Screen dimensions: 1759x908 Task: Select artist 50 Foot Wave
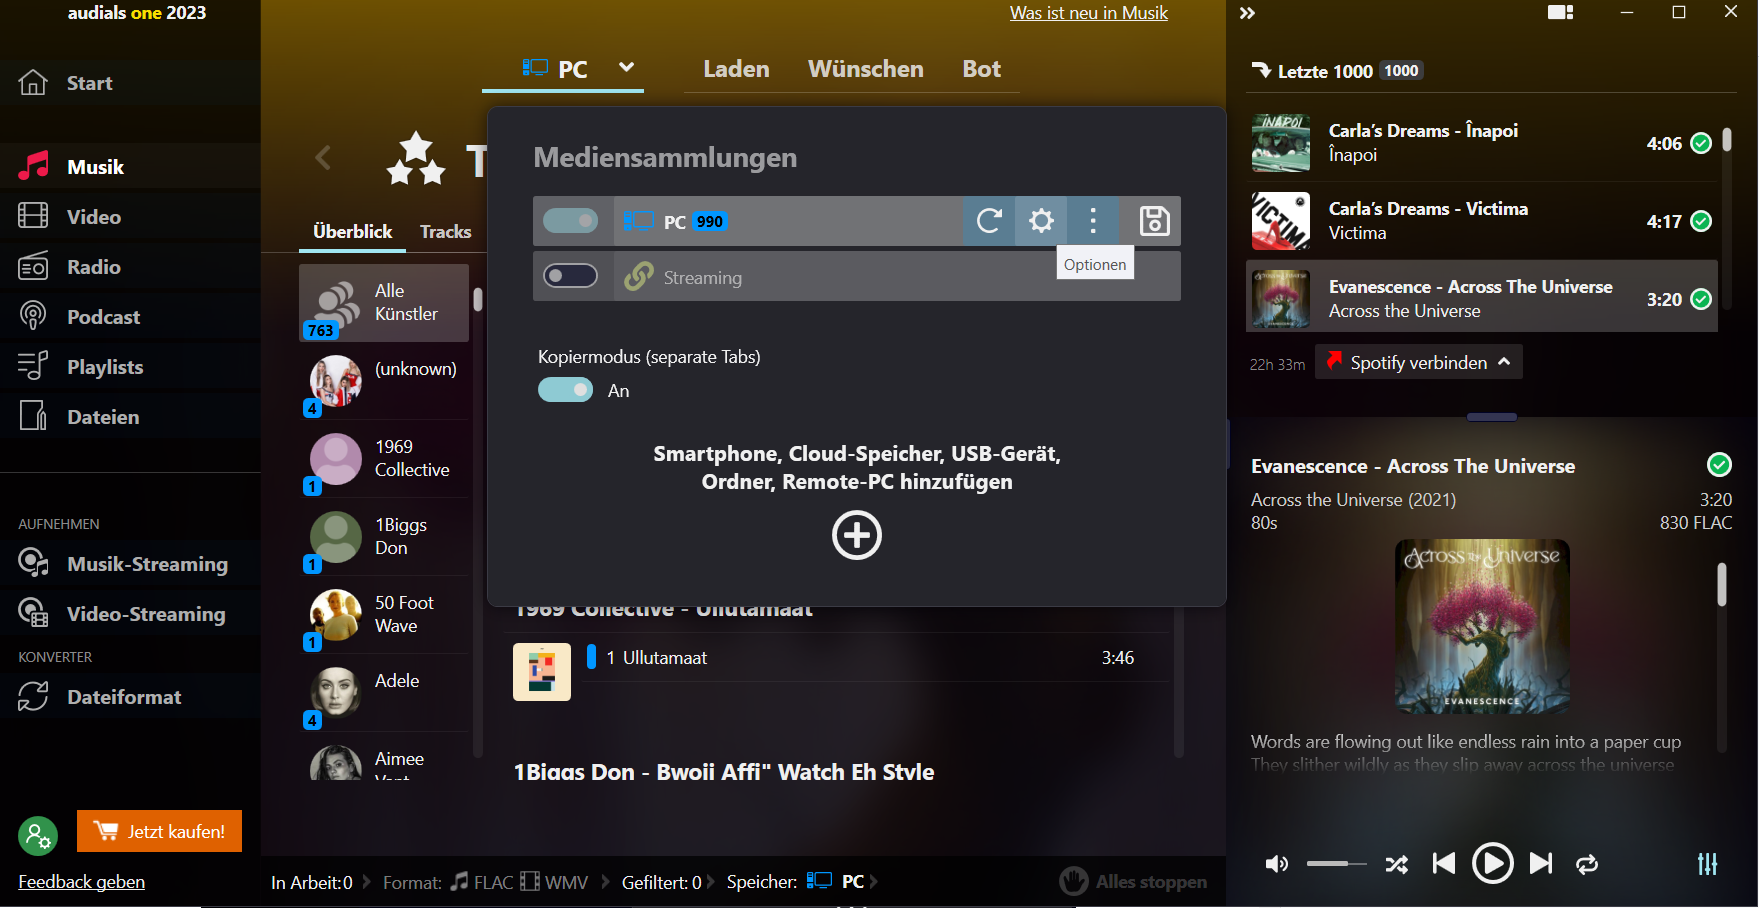[x=384, y=615]
